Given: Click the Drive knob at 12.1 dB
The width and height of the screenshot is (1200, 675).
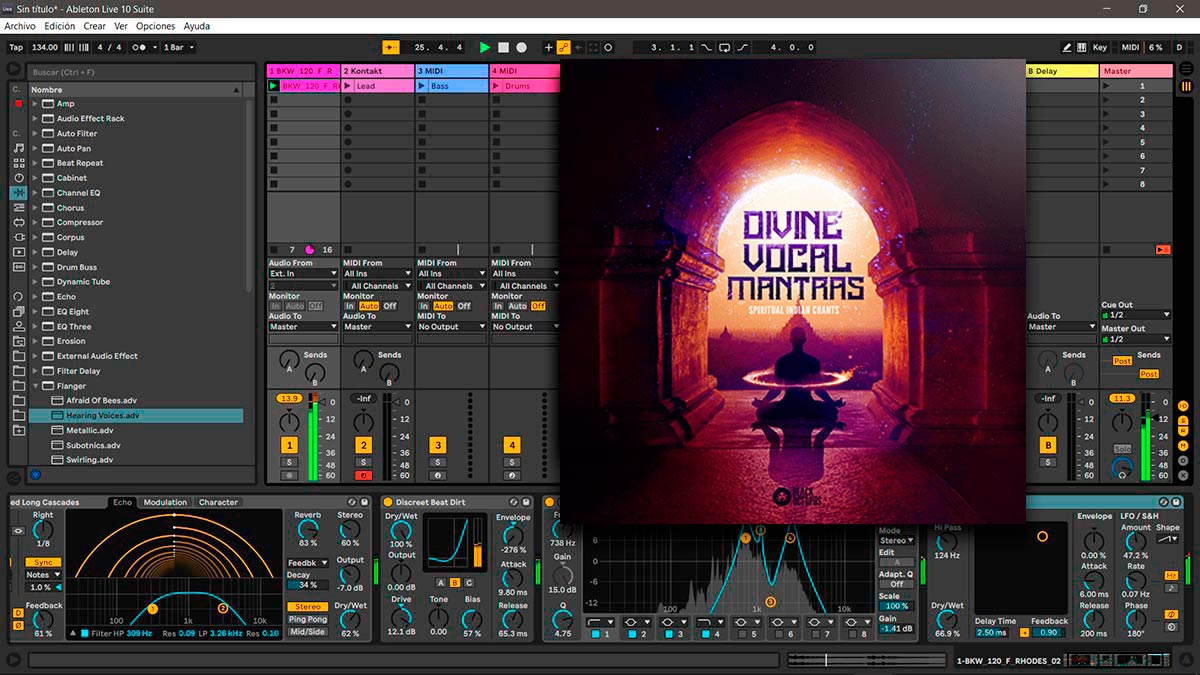Looking at the screenshot, I should click(x=401, y=616).
